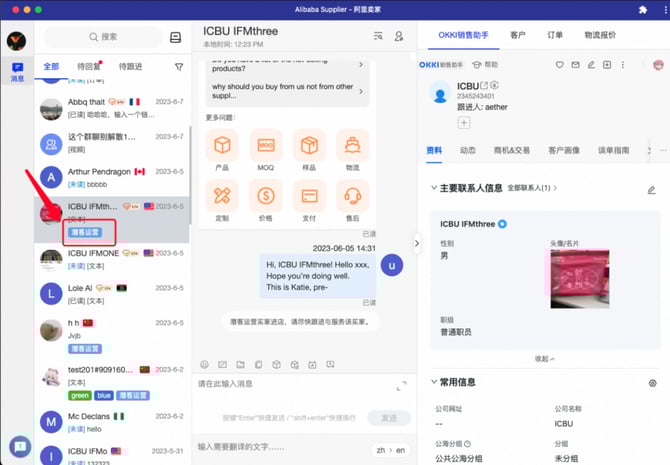Click the contact profile icon in chat header
The height and width of the screenshot is (465, 670).
(x=399, y=36)
